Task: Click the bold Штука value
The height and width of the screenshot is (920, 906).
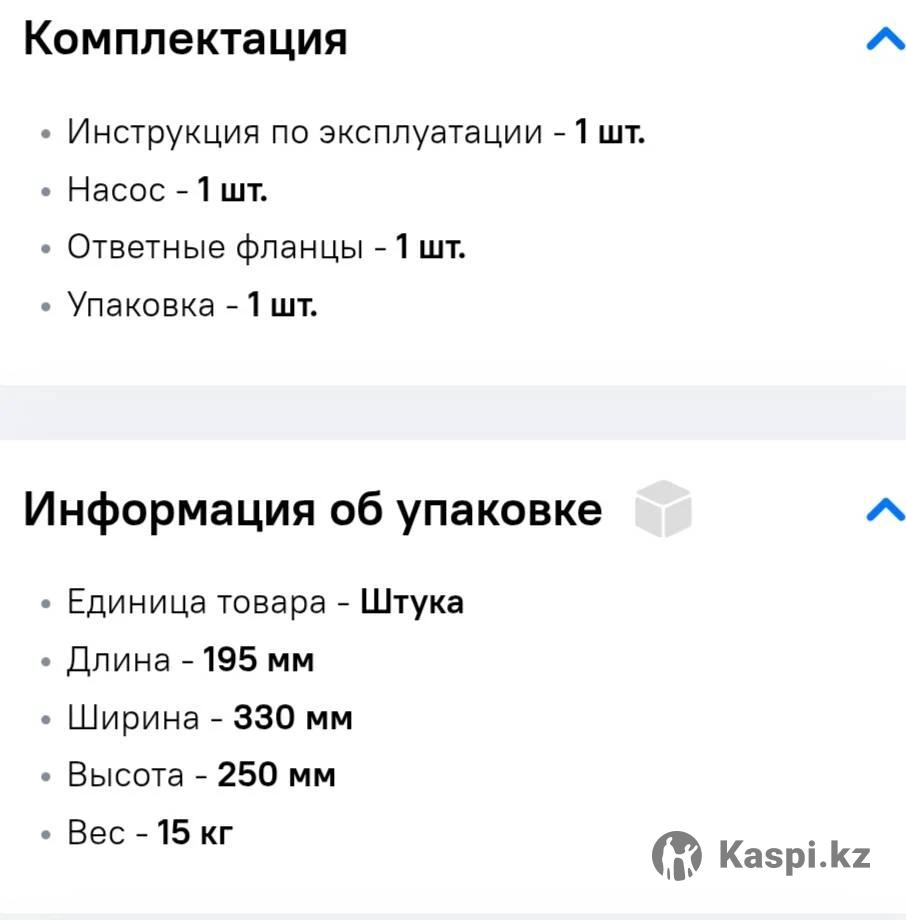Action: click(x=412, y=603)
